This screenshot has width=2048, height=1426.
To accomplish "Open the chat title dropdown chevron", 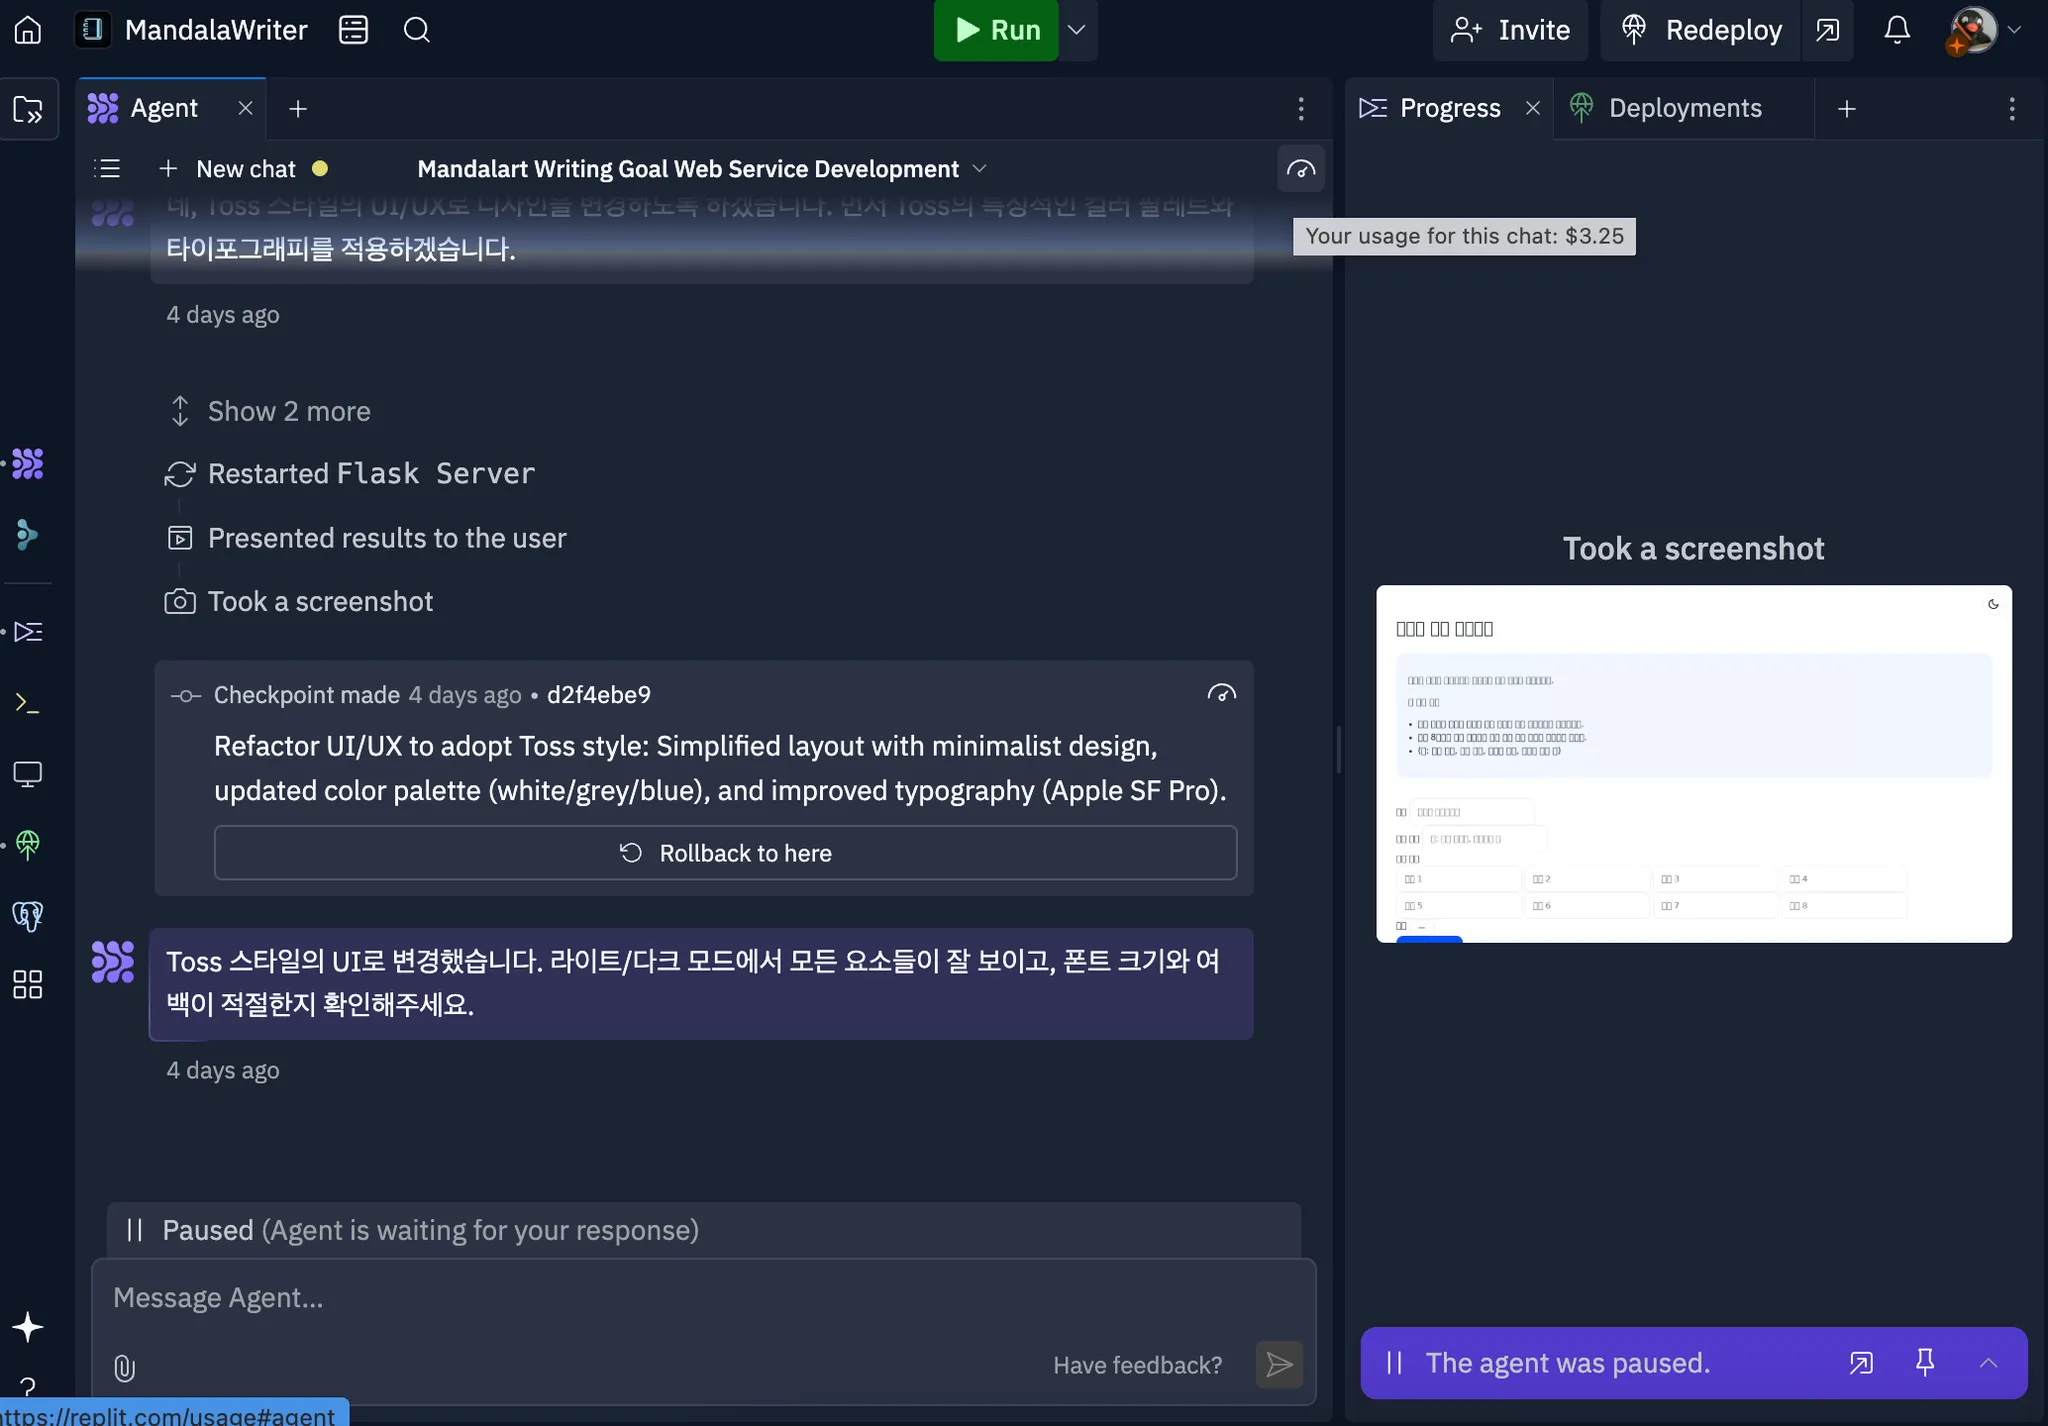I will [x=980, y=169].
